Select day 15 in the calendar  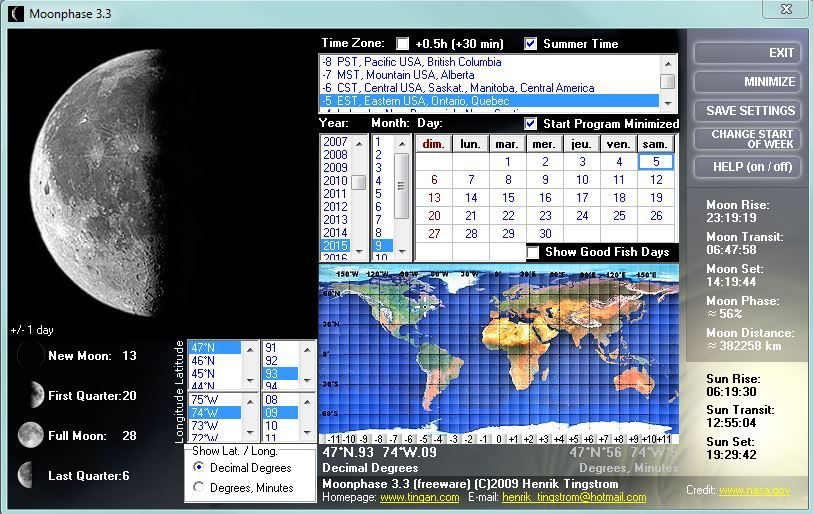(x=508, y=198)
